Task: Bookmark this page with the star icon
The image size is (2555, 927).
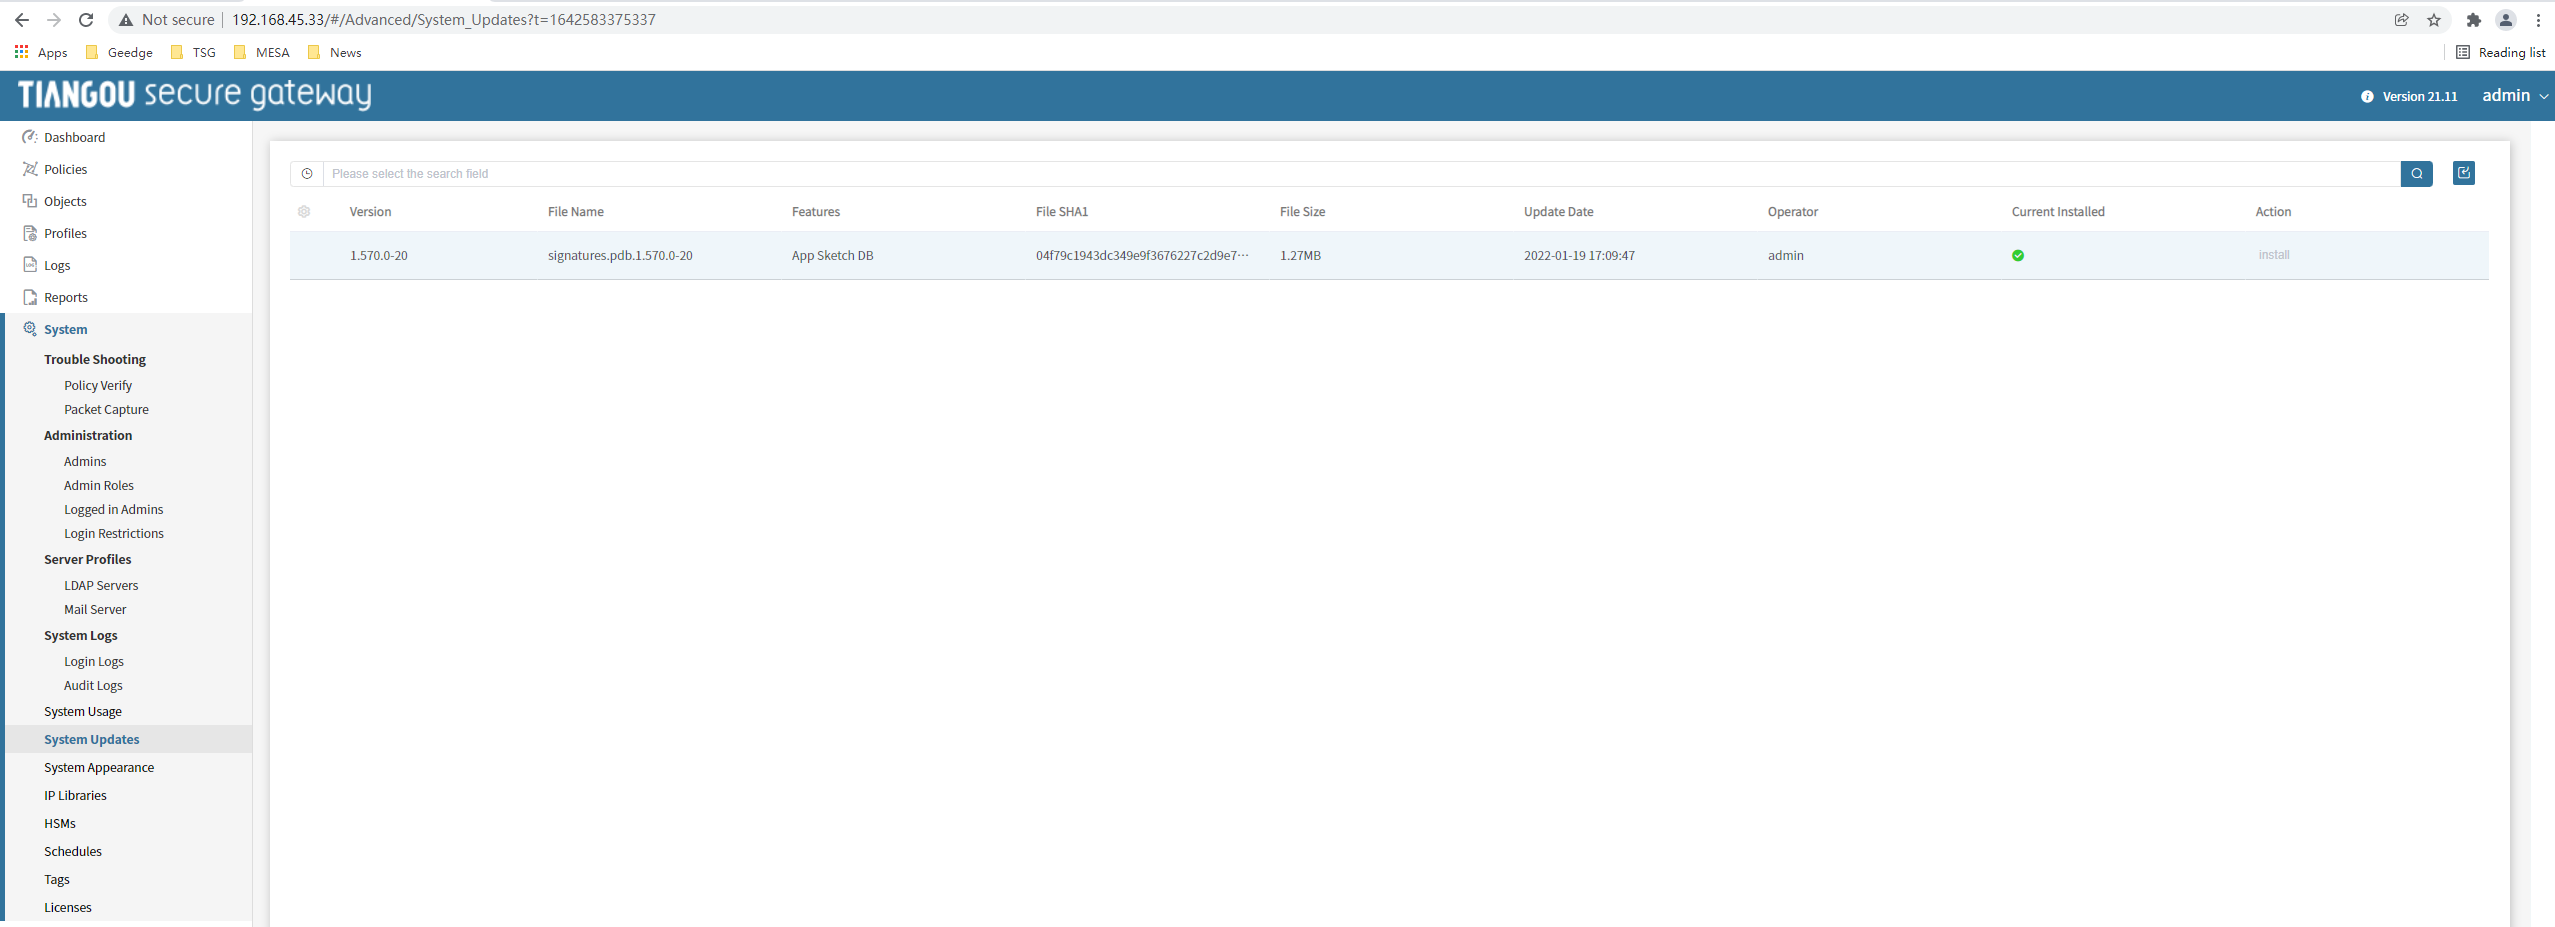Action: pyautogui.click(x=2433, y=20)
